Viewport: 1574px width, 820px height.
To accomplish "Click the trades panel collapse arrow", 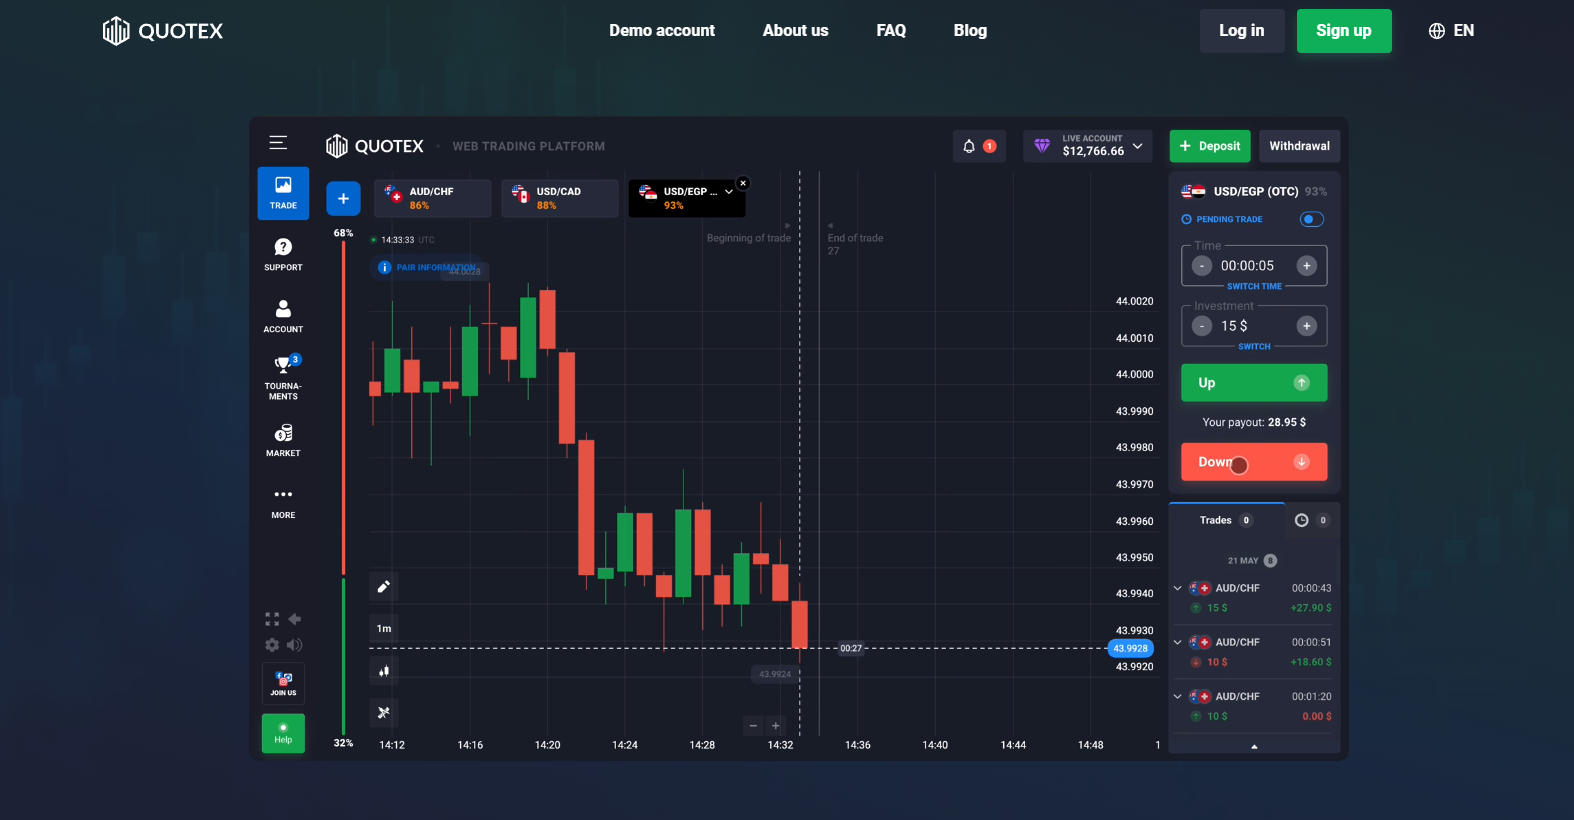I will pos(1254,746).
